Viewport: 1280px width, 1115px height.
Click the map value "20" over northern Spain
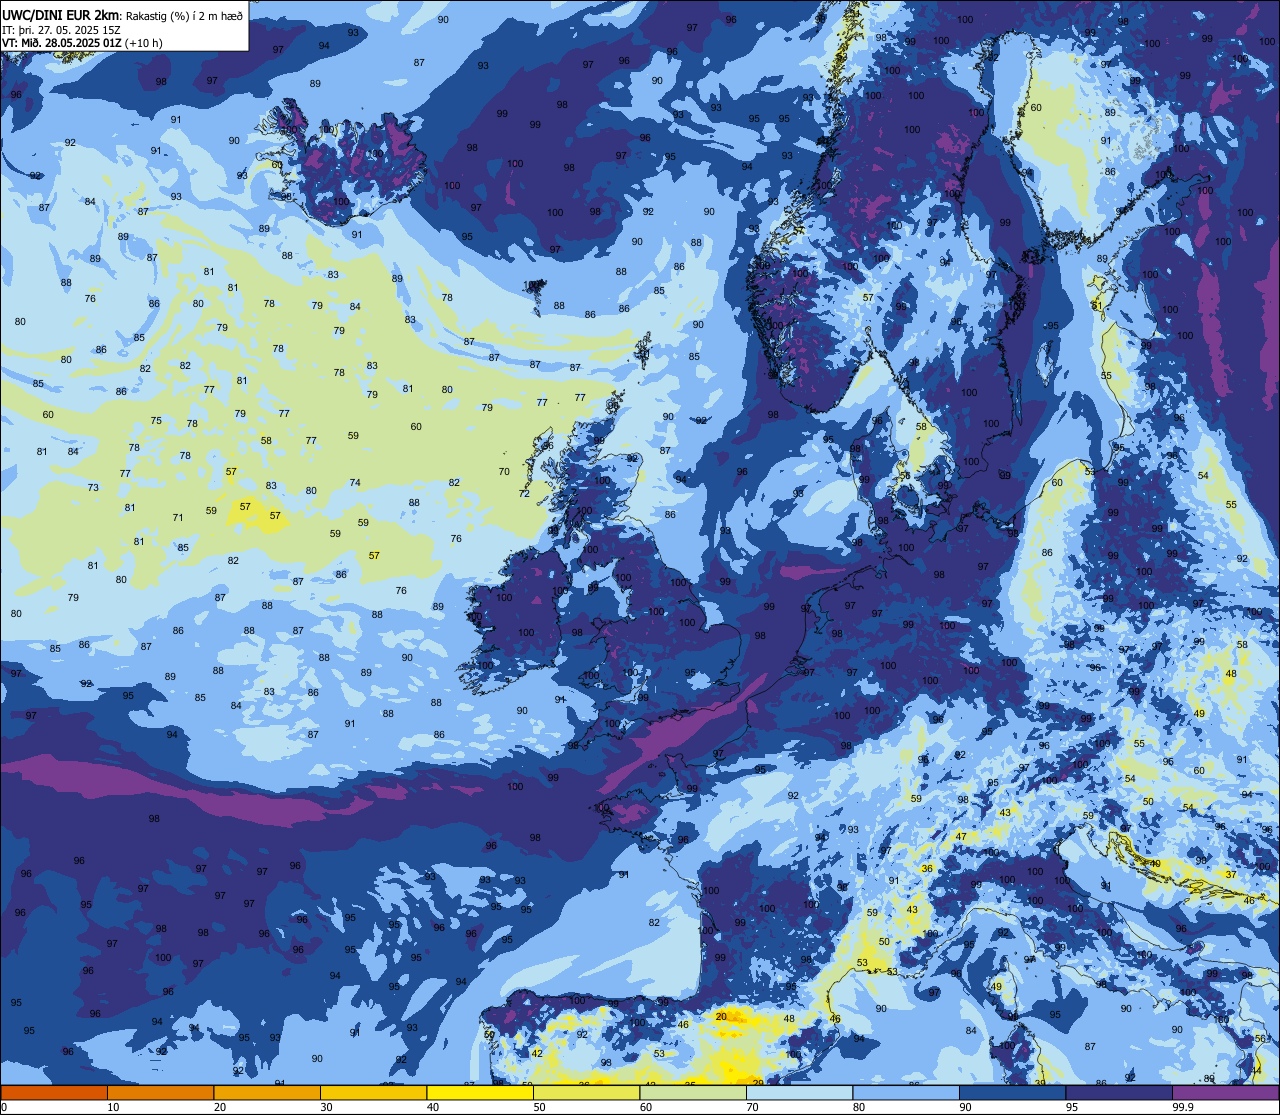click(722, 1016)
